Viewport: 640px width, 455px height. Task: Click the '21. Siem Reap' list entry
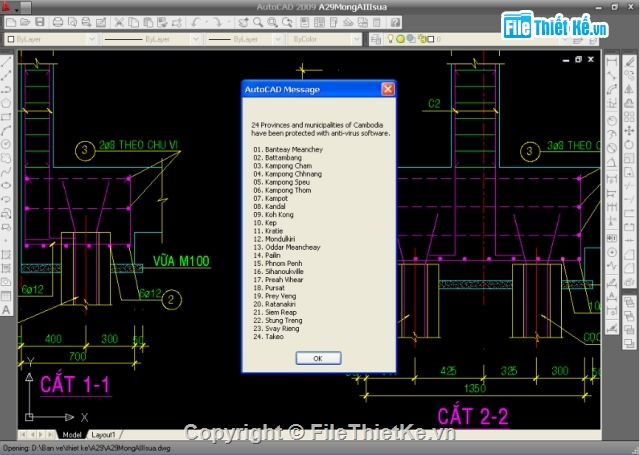point(275,312)
